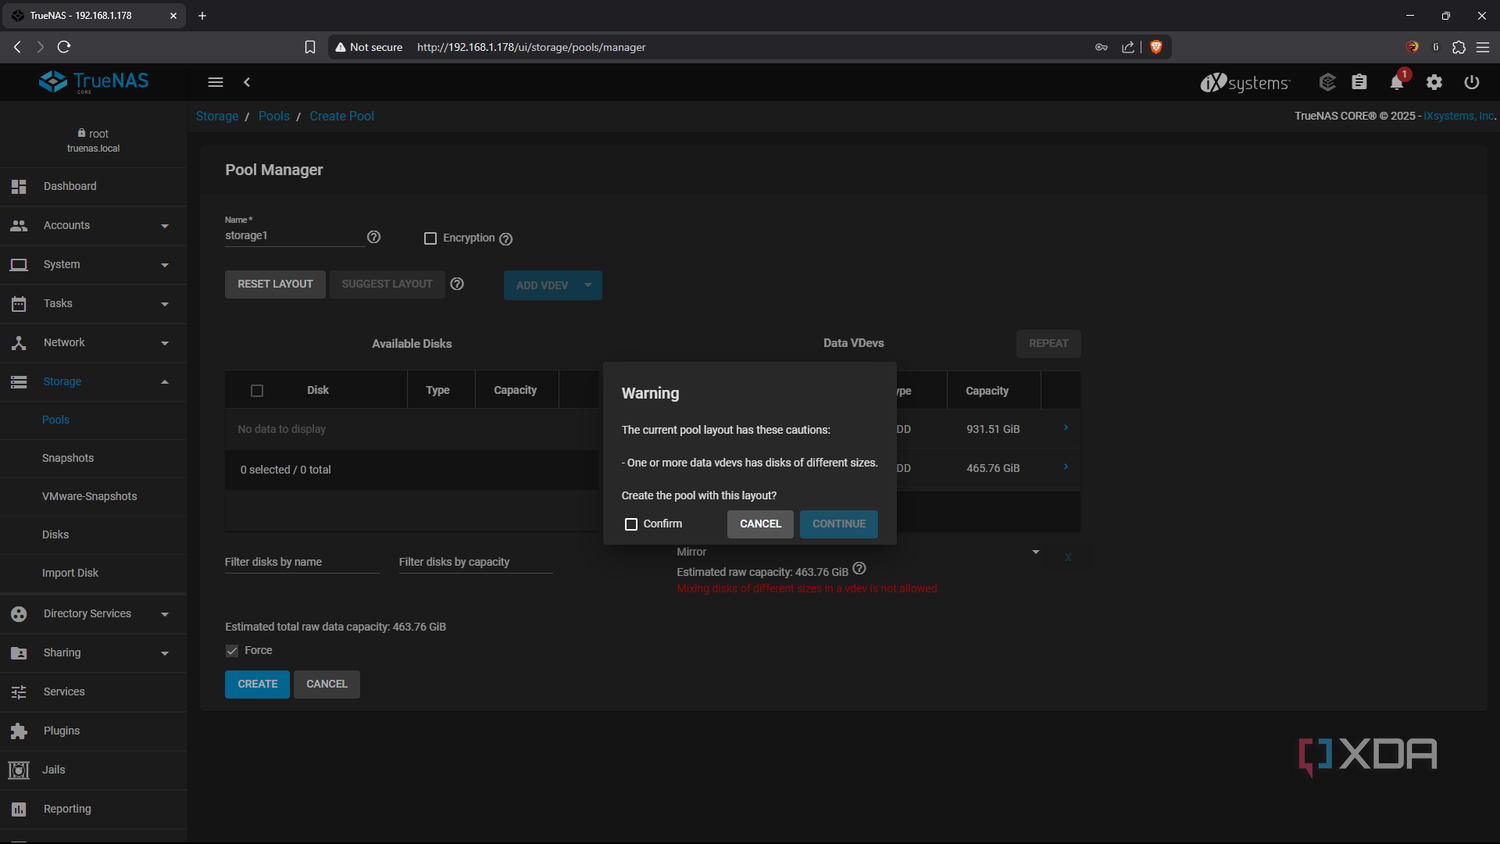Screen dimensions: 1500x844
Task: Open the ADD VDEV dropdown
Action: tap(553, 285)
